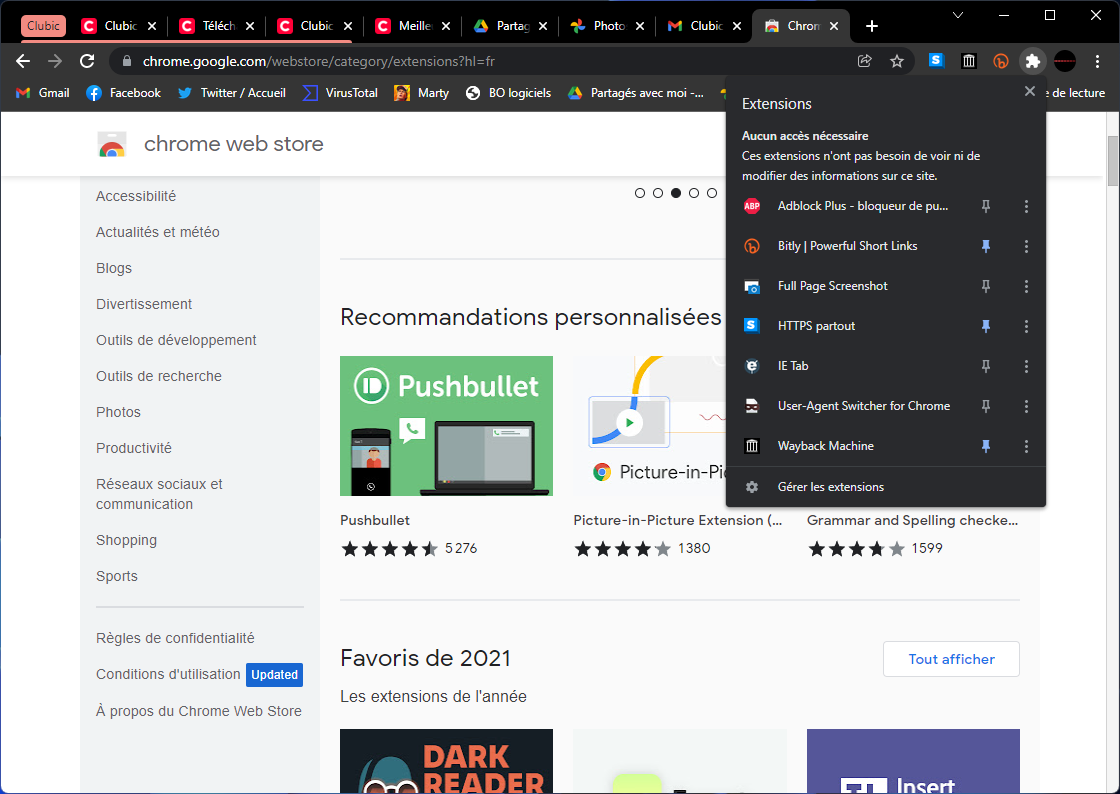The width and height of the screenshot is (1120, 794).
Task: Open more options for Bitly
Action: pos(1026,246)
